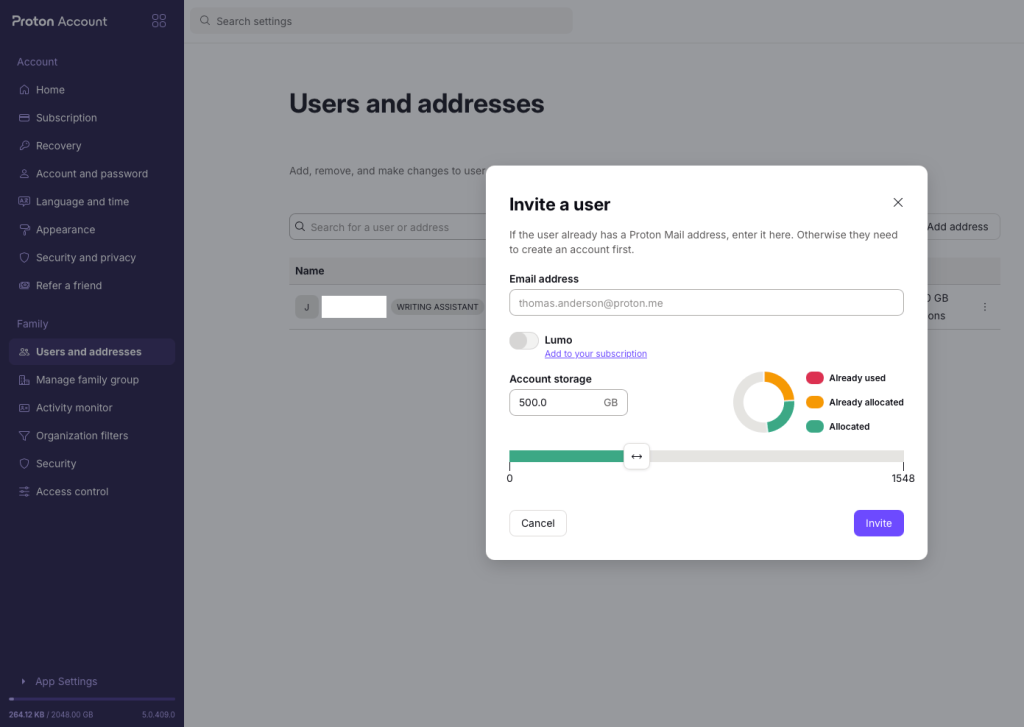Image resolution: width=1024 pixels, height=727 pixels.
Task: Click Cancel in invite dialog
Action: pos(537,523)
